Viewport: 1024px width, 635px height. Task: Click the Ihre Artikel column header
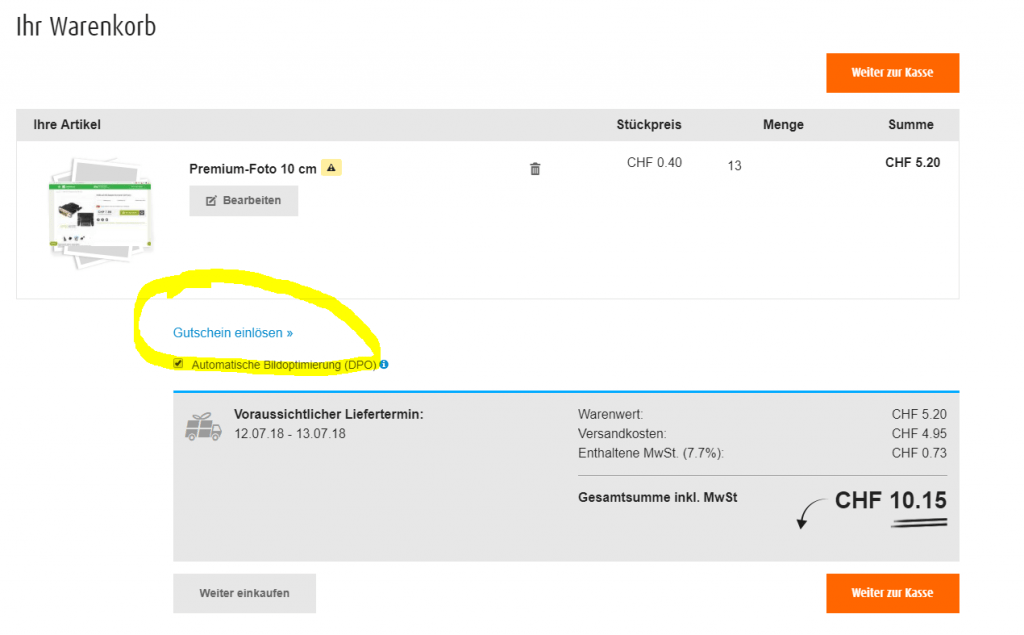click(67, 124)
